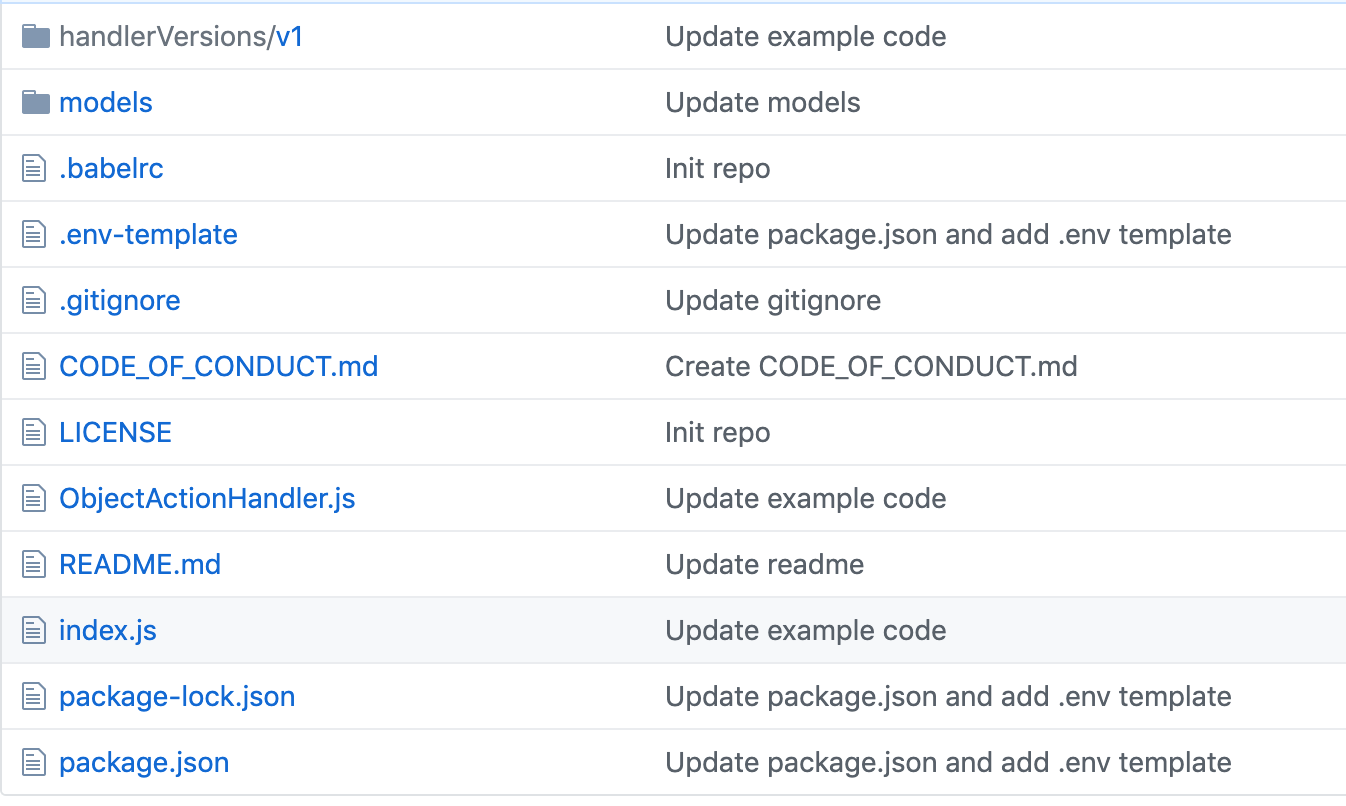Click the file icon beside LICENSE

[x=35, y=432]
